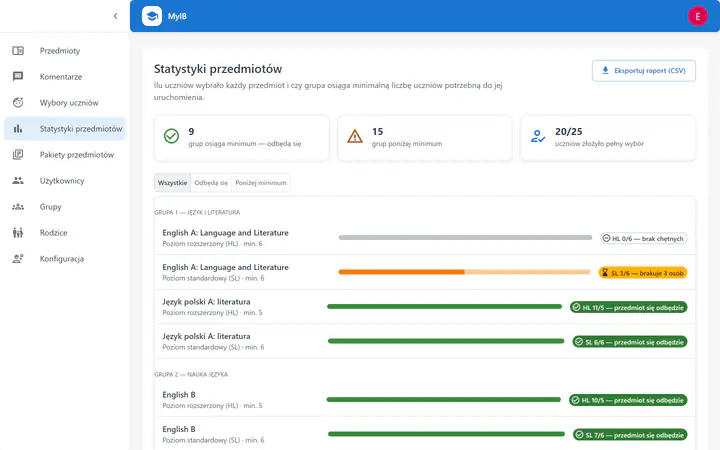720x450 pixels.
Task: Filter by Poniżej minimum
Action: [261, 183]
